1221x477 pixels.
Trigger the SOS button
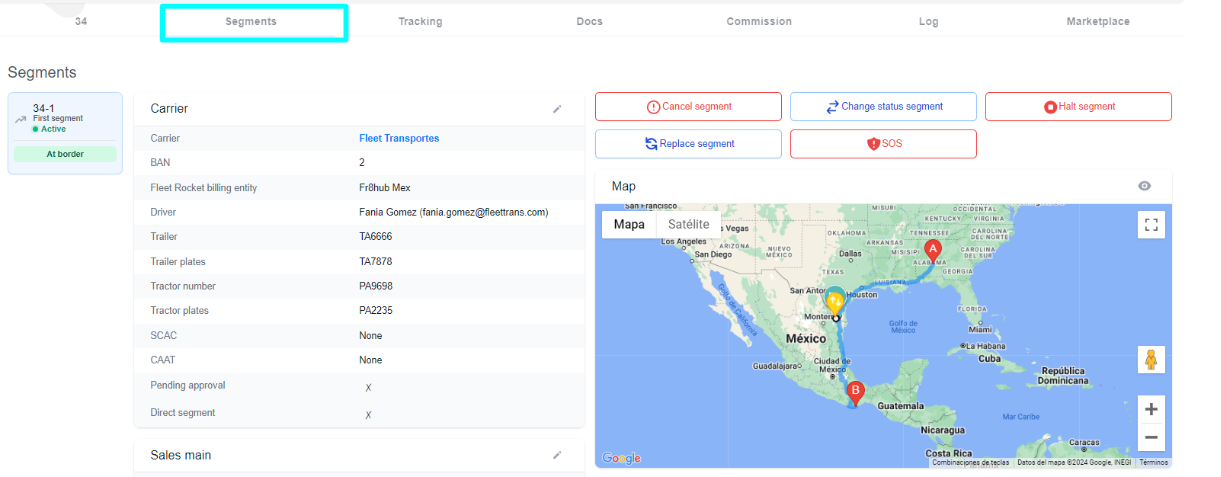coord(883,144)
